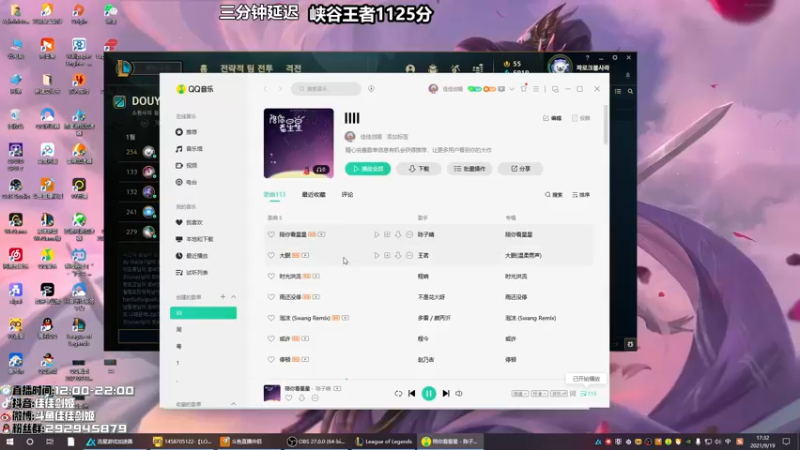Open 试听列表 listening list item

(191, 273)
